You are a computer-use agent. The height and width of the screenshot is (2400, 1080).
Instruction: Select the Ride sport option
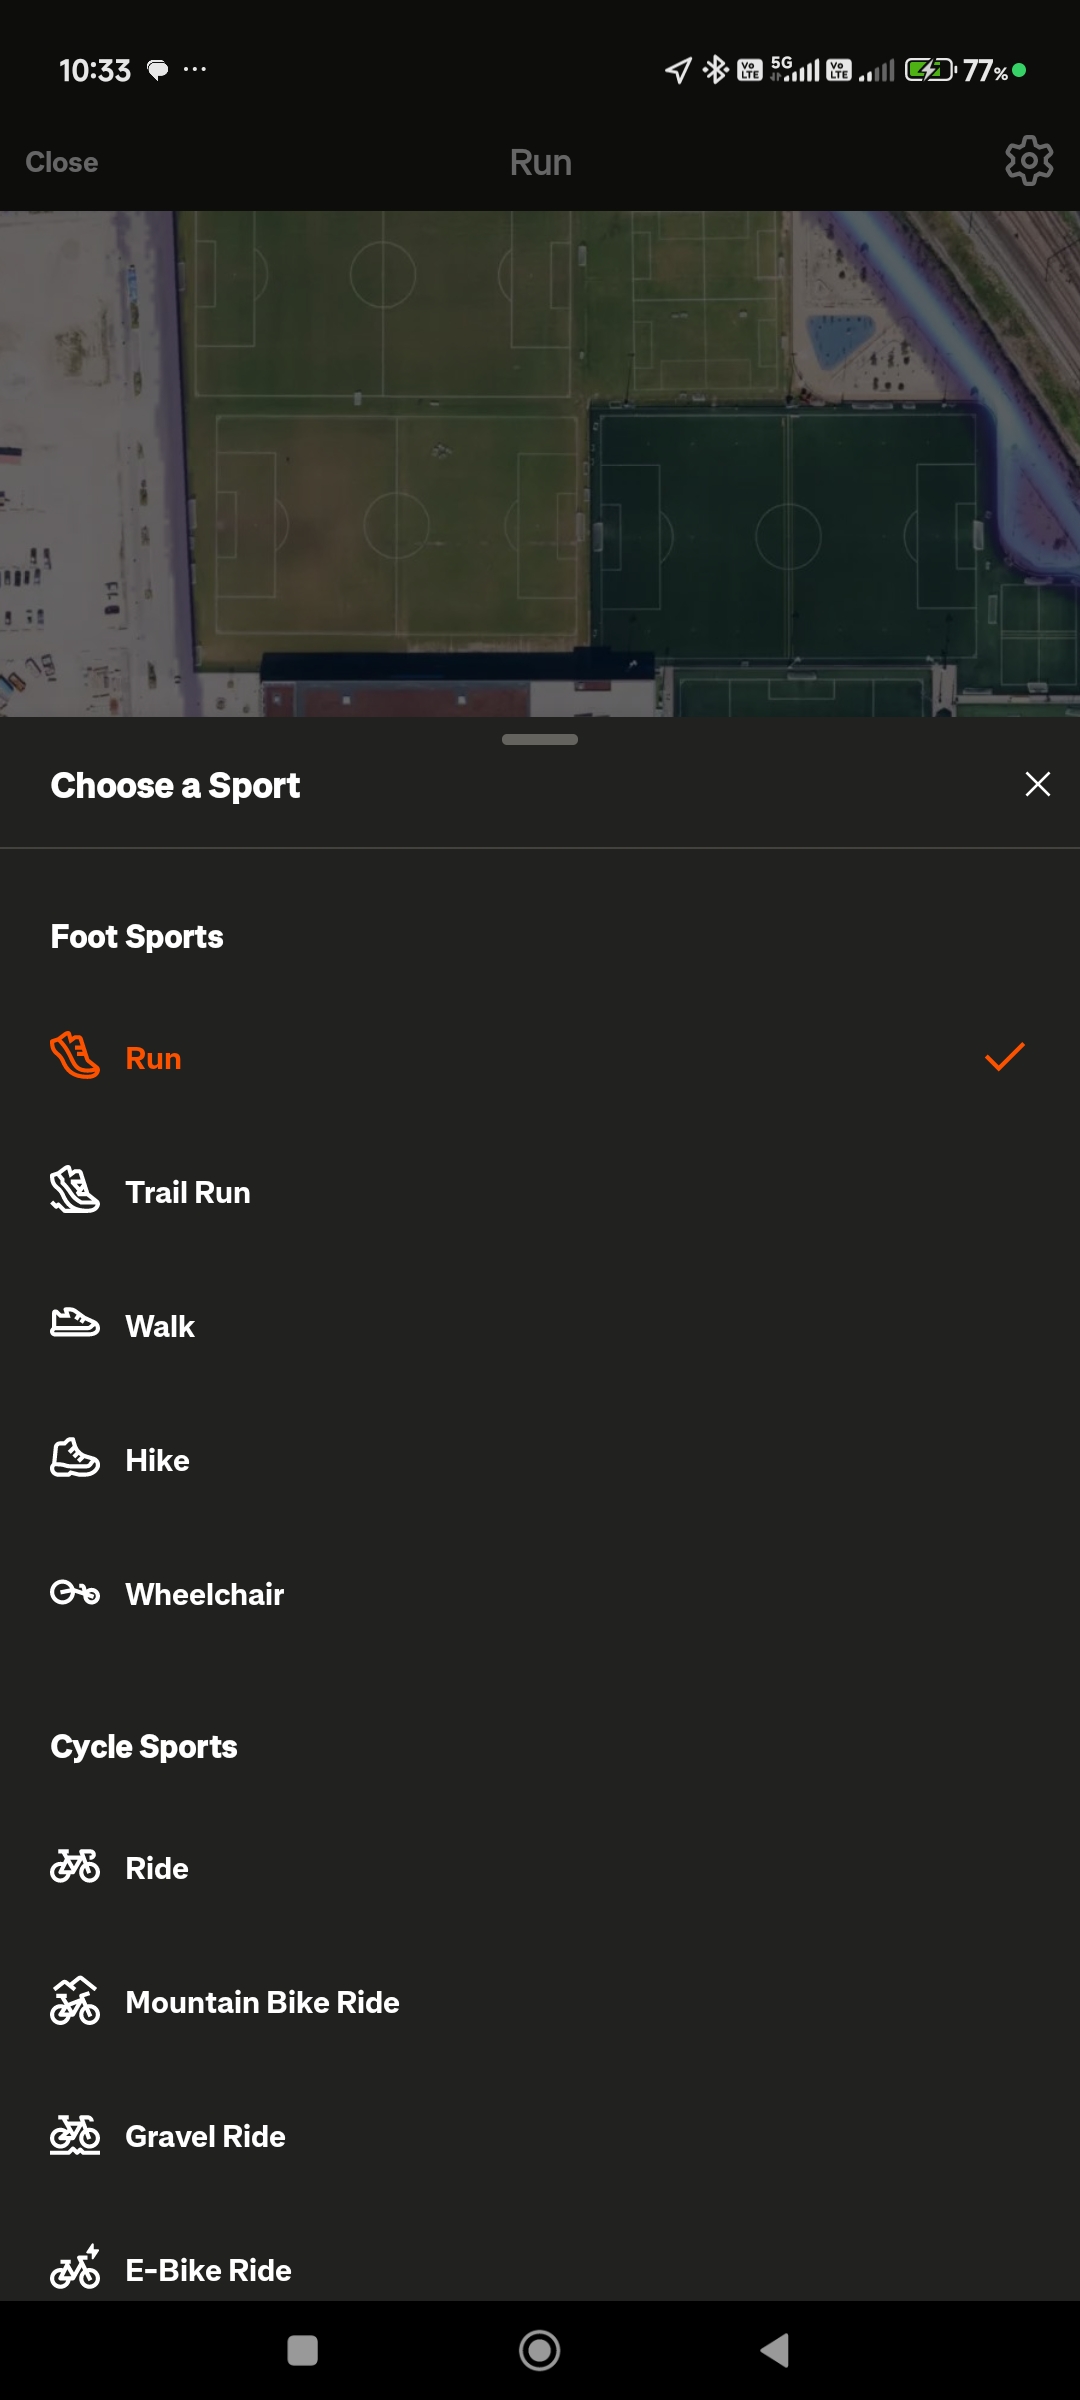157,1868
